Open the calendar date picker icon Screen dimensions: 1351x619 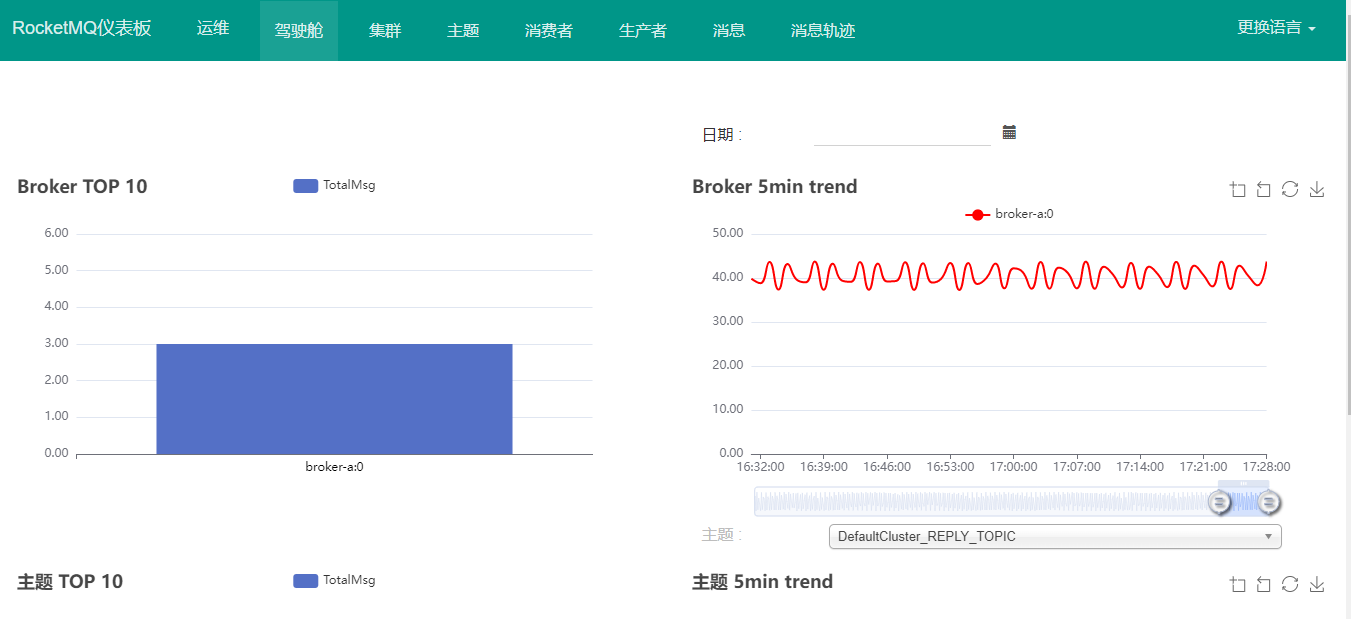(1009, 132)
